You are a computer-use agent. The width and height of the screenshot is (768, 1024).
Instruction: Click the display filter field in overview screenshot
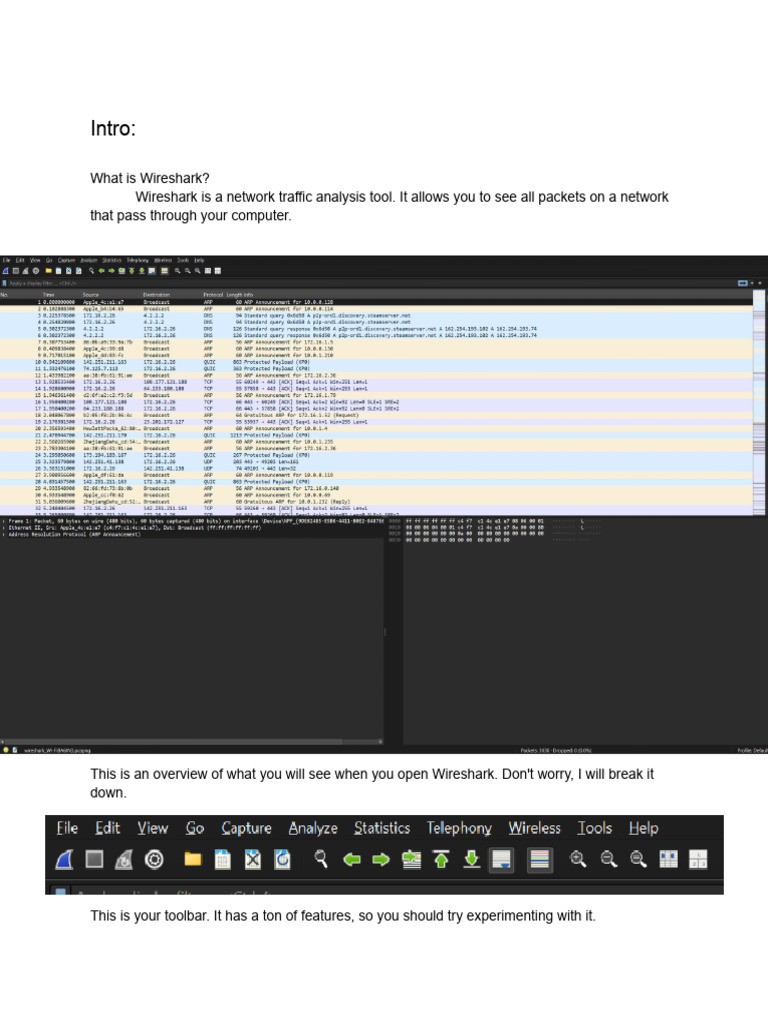coord(372,283)
